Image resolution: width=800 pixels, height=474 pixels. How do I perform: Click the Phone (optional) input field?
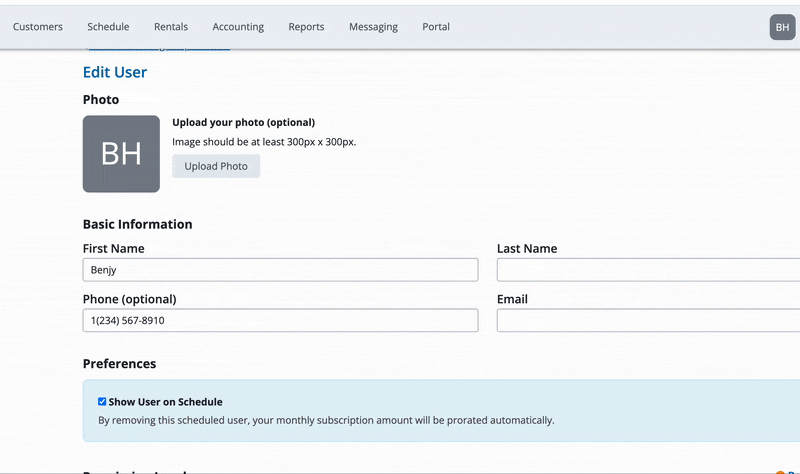pyautogui.click(x=281, y=320)
